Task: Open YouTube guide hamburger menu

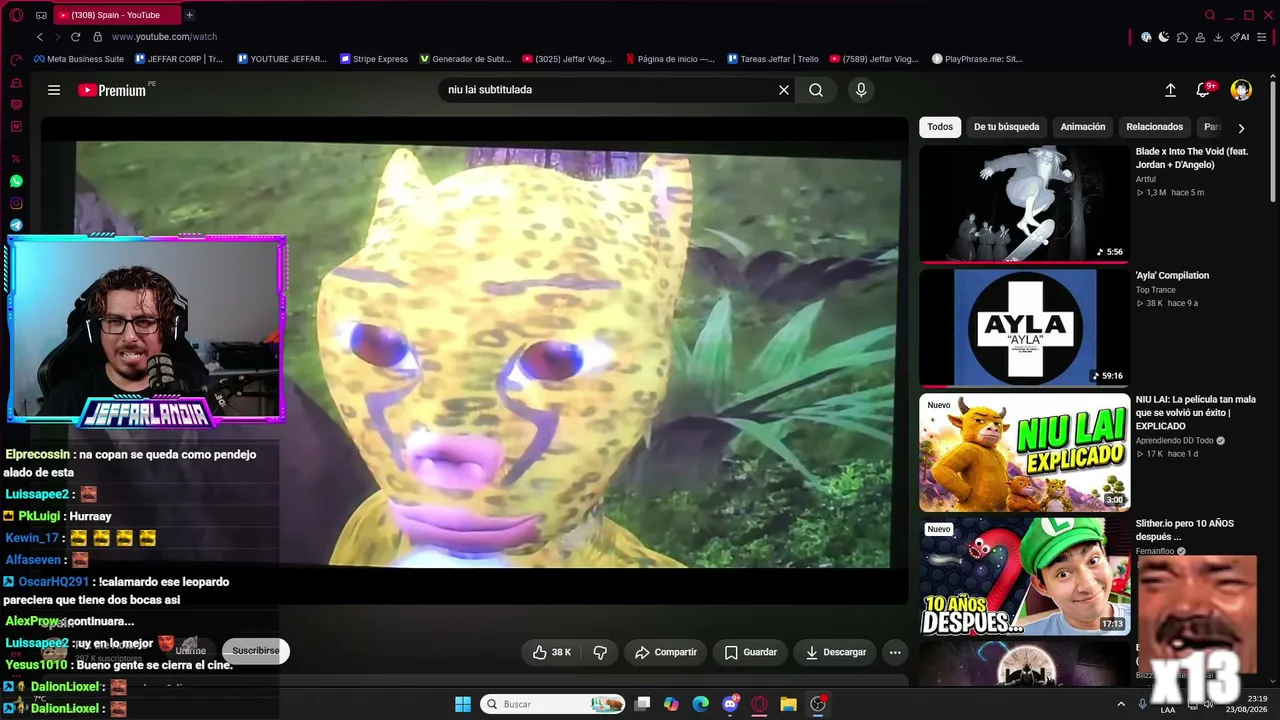Action: 54,90
